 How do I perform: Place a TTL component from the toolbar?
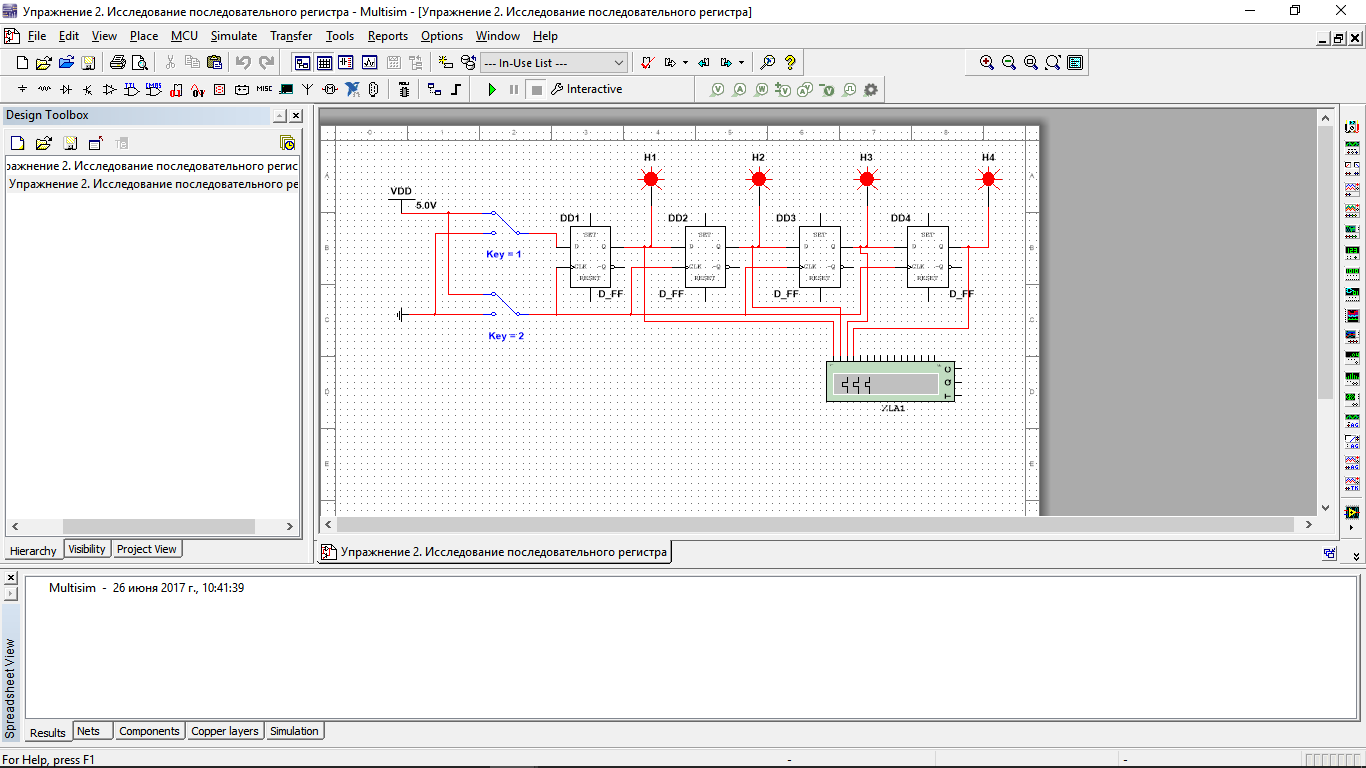pos(131,89)
